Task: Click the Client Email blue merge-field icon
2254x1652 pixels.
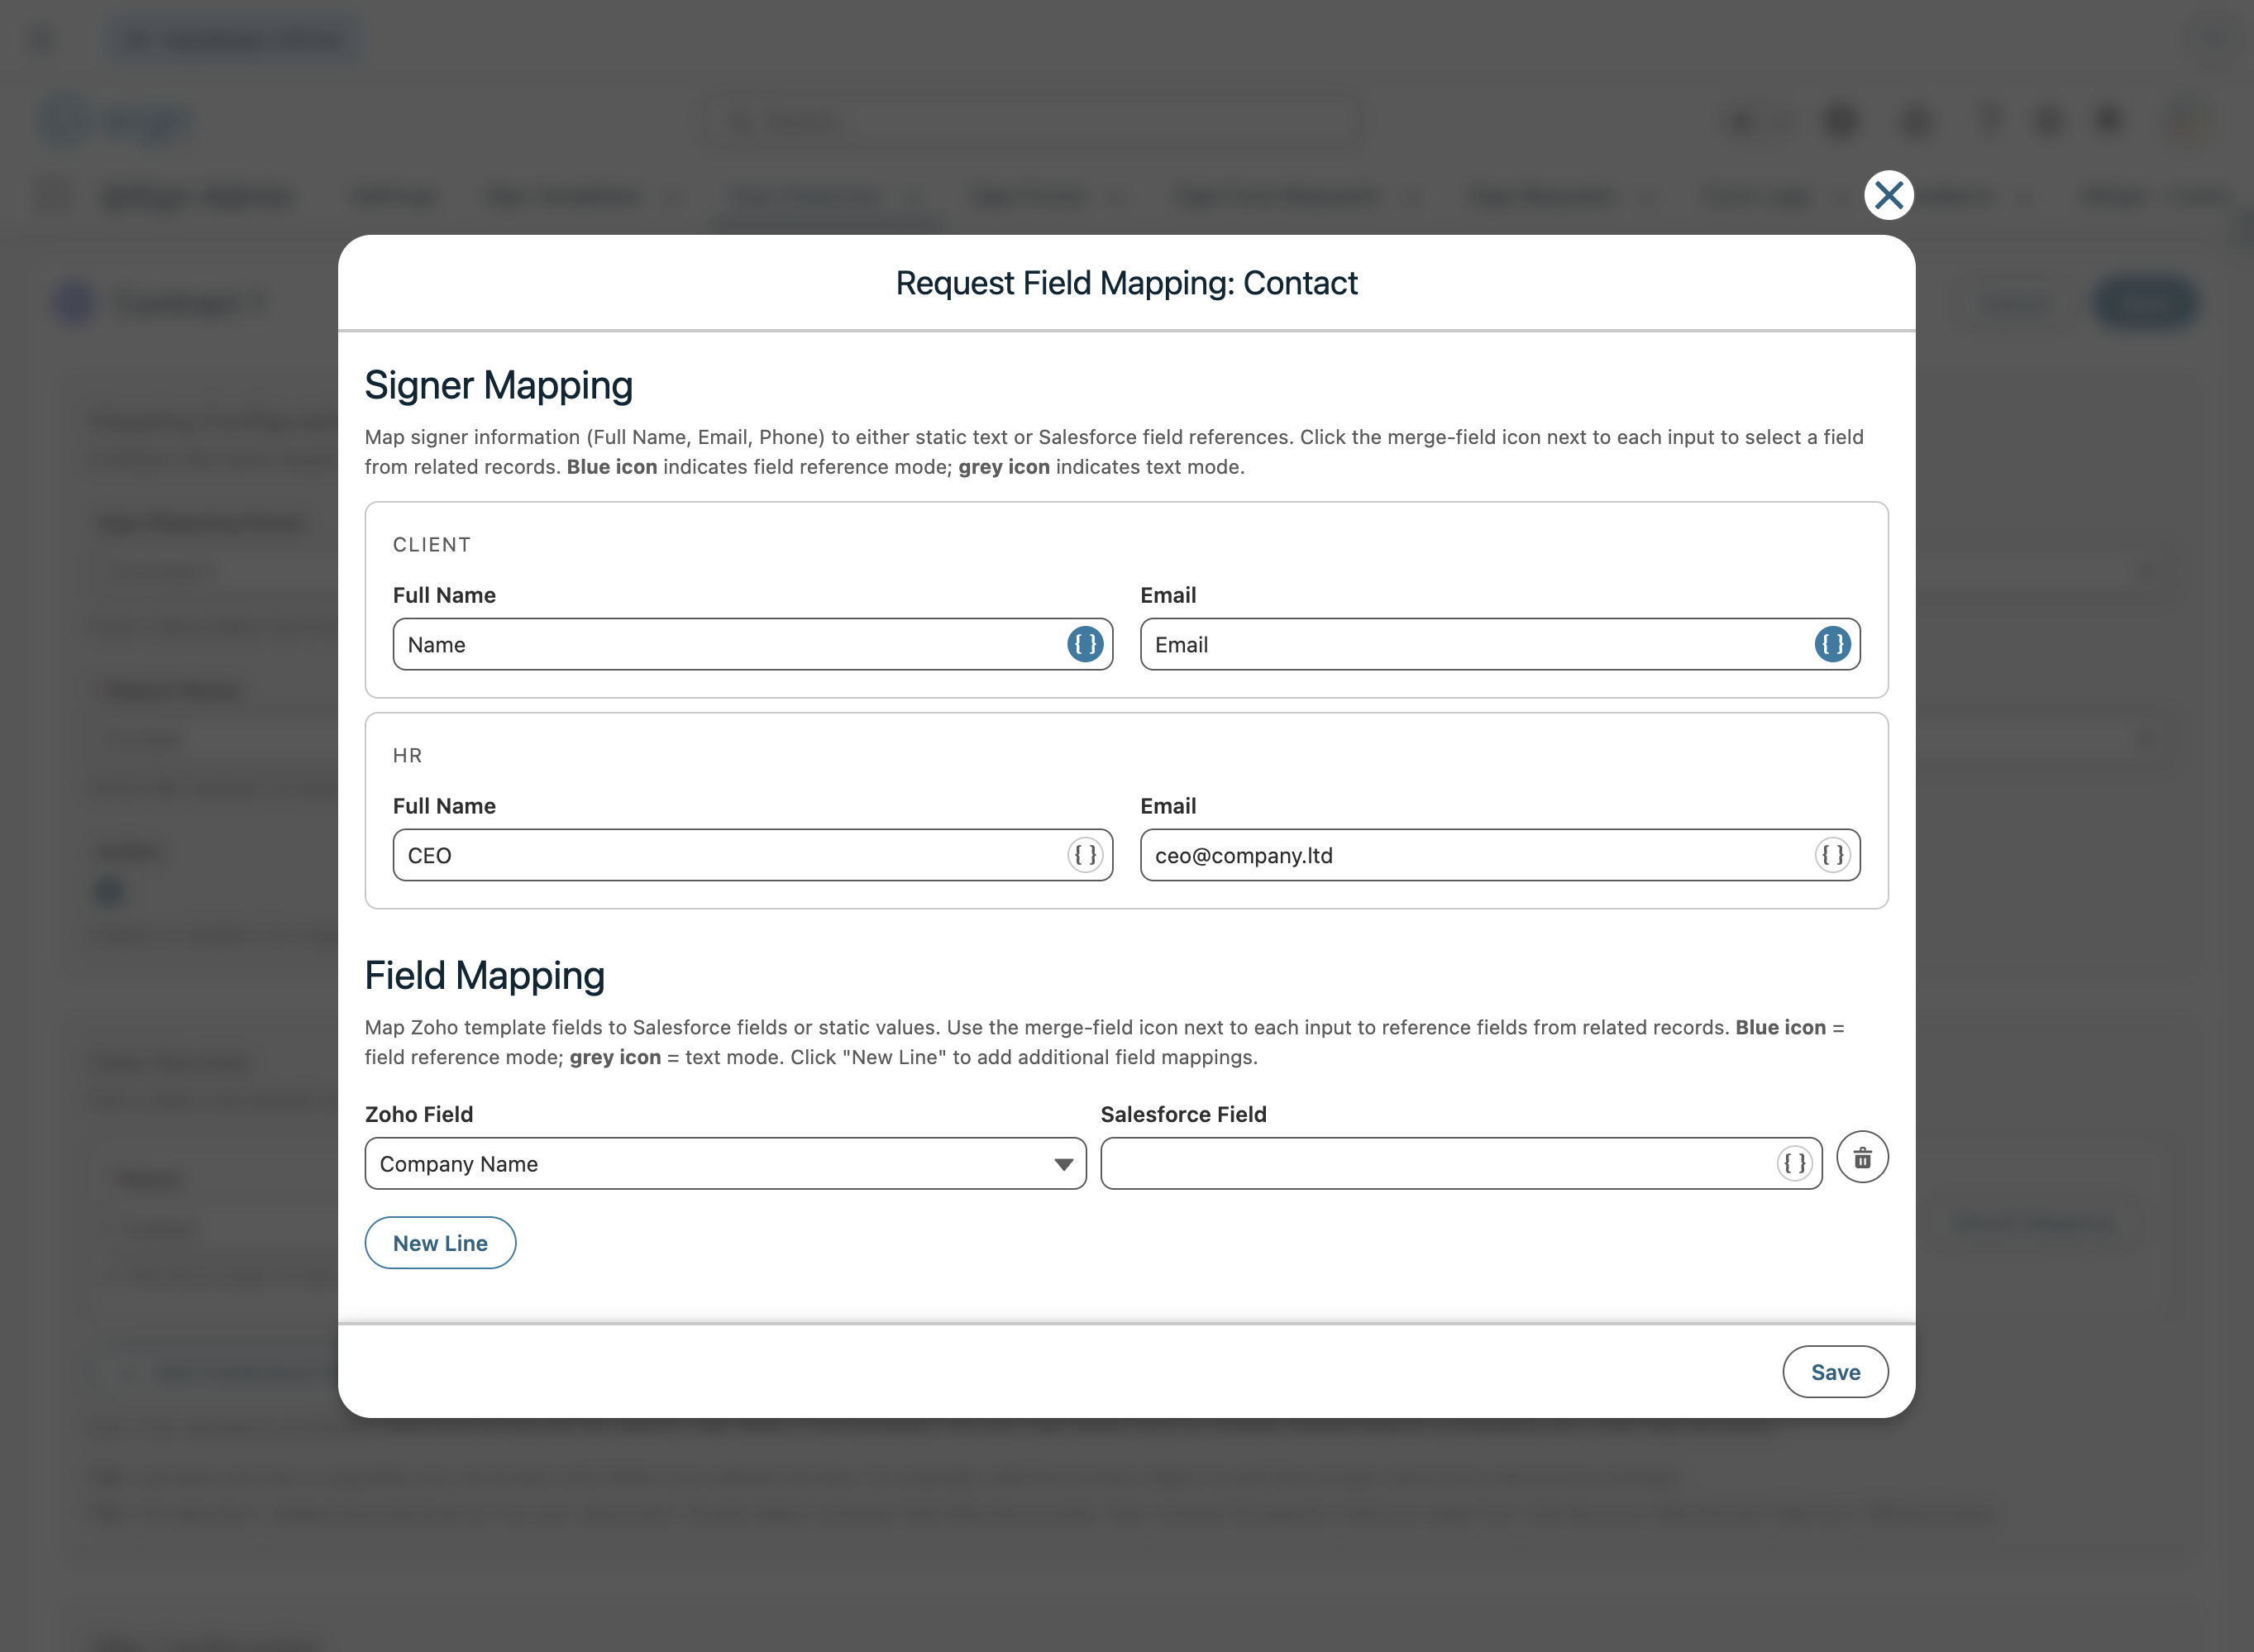Action: 1831,644
